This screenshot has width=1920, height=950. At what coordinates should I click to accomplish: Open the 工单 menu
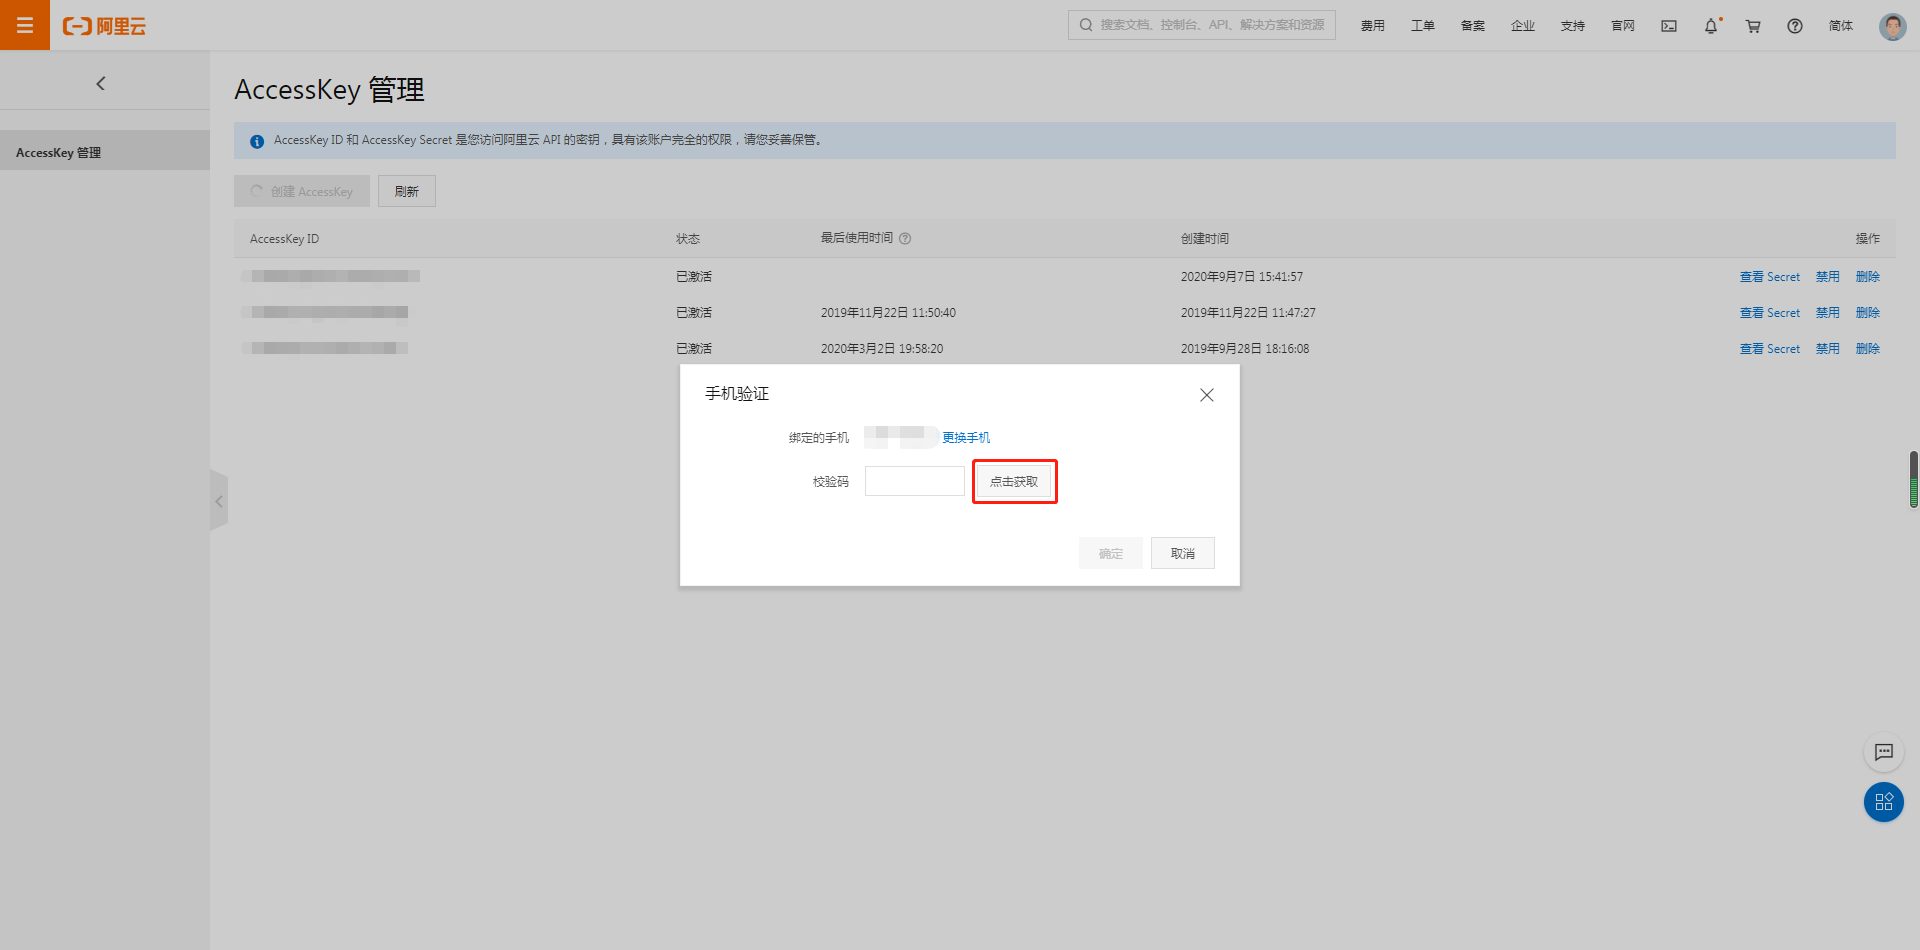1423,26
